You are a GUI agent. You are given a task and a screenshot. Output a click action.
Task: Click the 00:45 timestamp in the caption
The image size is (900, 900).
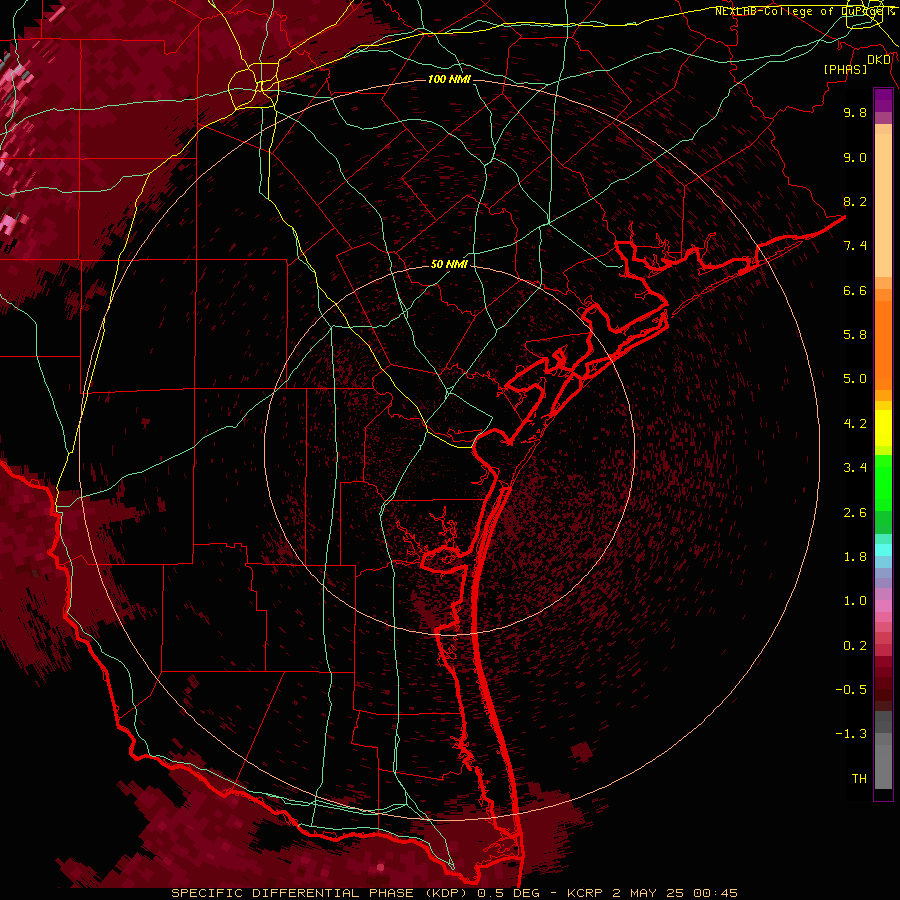(x=715, y=893)
